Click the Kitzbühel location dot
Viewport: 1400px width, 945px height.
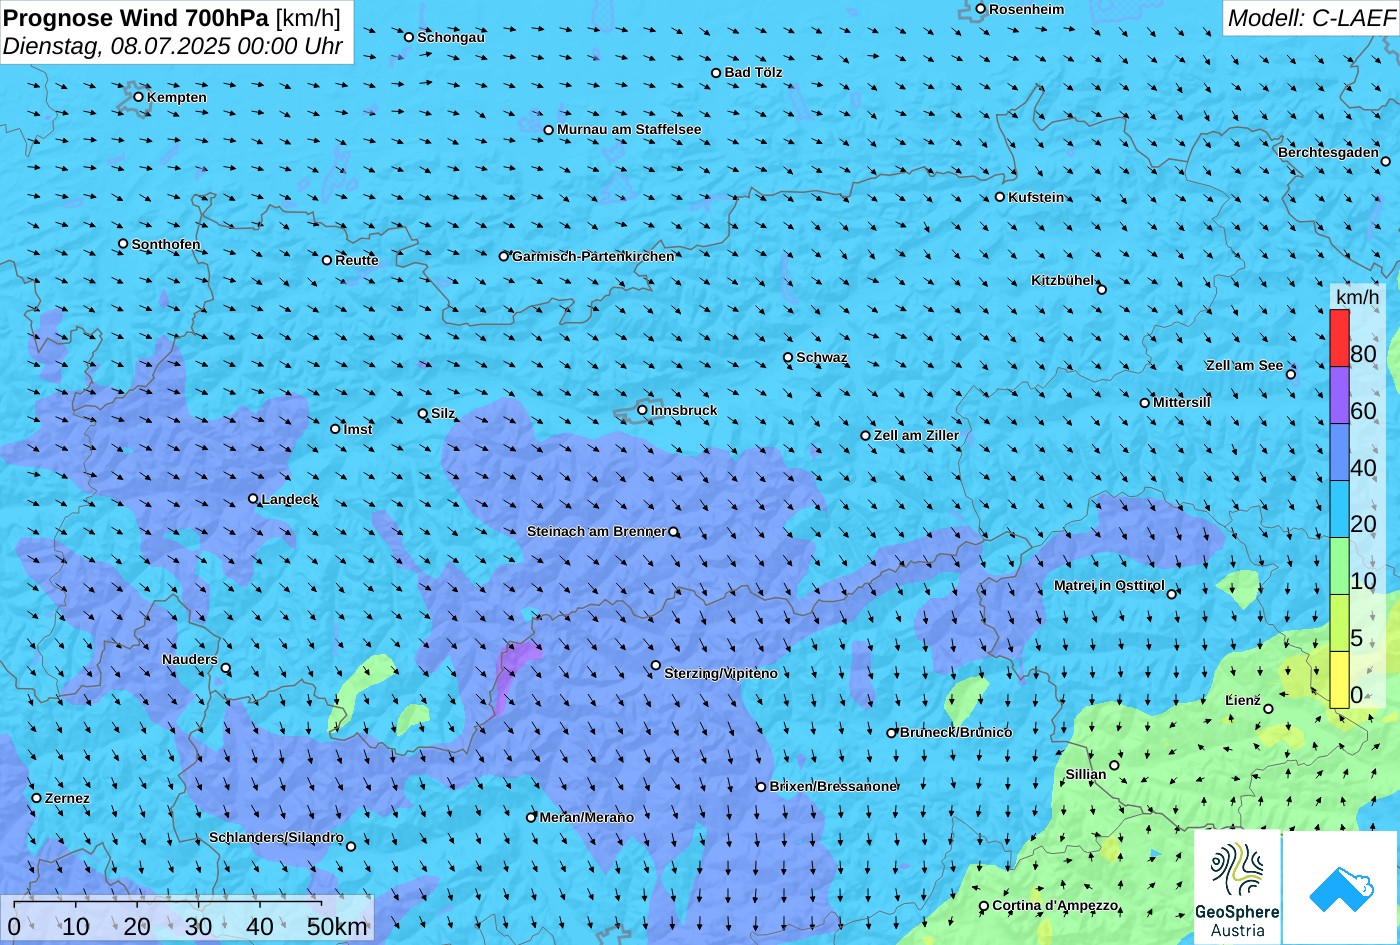1102,290
